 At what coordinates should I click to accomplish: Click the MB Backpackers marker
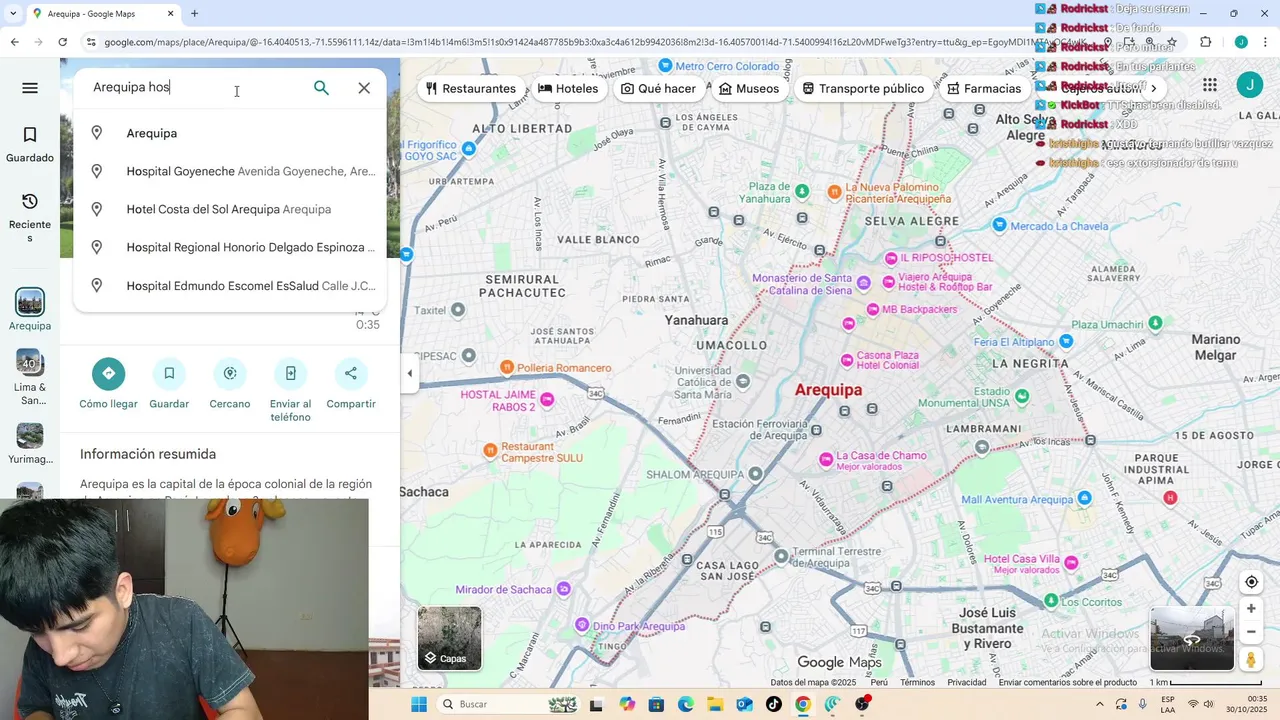(873, 309)
